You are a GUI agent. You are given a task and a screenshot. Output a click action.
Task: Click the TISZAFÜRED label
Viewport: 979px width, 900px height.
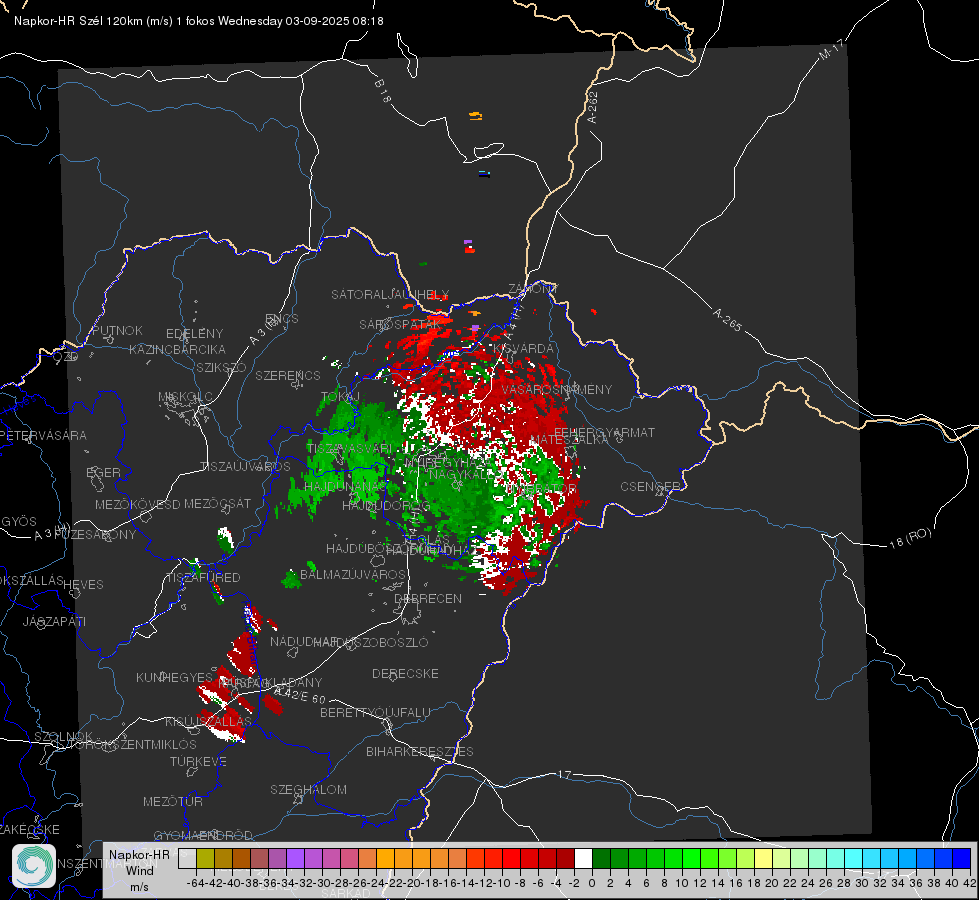tap(203, 577)
